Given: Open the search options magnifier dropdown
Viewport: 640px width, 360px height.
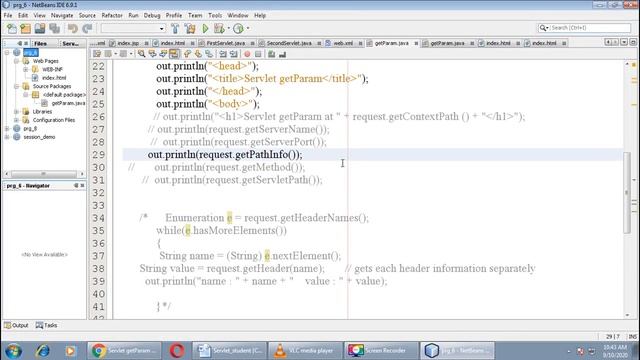Looking at the screenshot, I should (543, 28).
